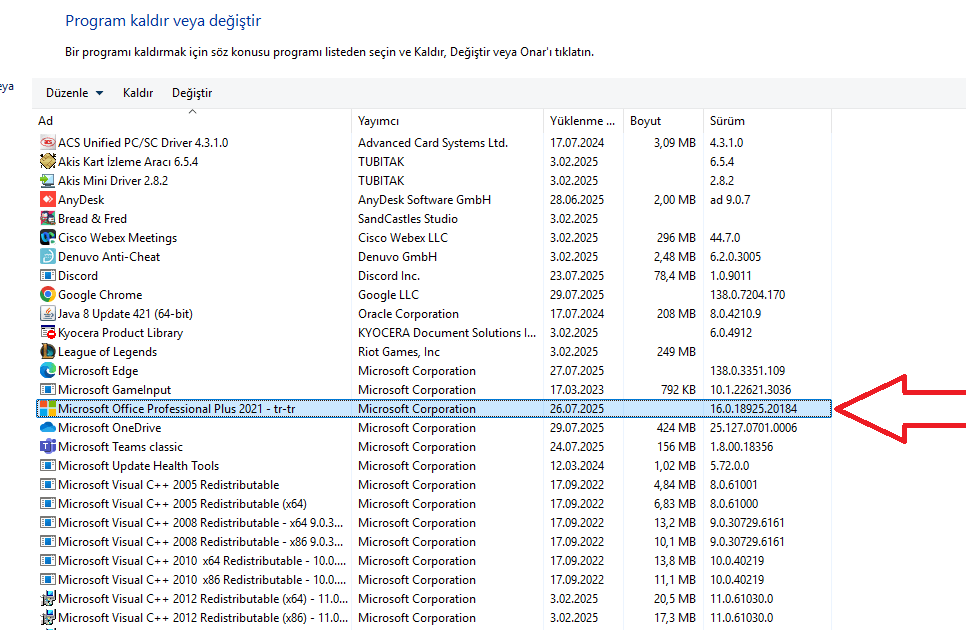
Task: Click the Bread & Fred icon
Action: pos(47,219)
